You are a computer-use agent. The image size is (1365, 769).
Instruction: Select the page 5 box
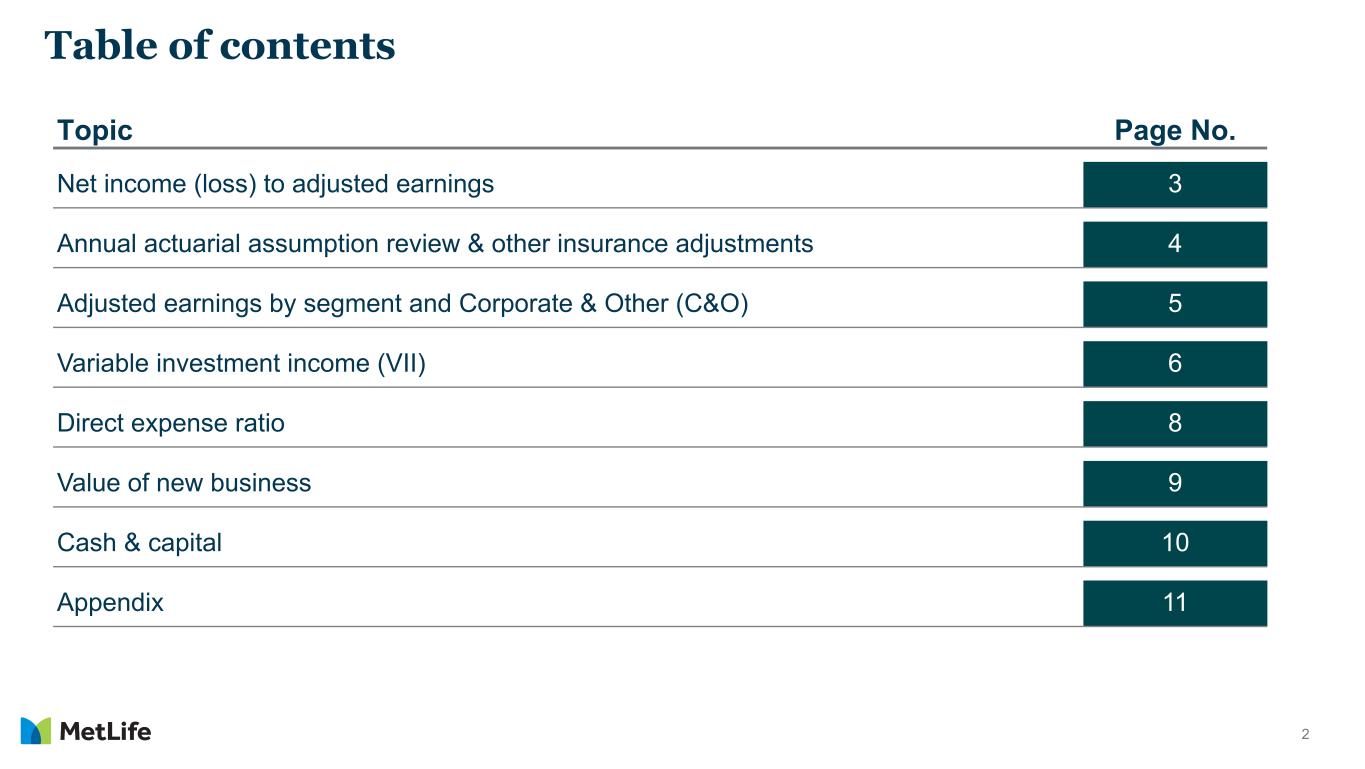pyautogui.click(x=1174, y=304)
